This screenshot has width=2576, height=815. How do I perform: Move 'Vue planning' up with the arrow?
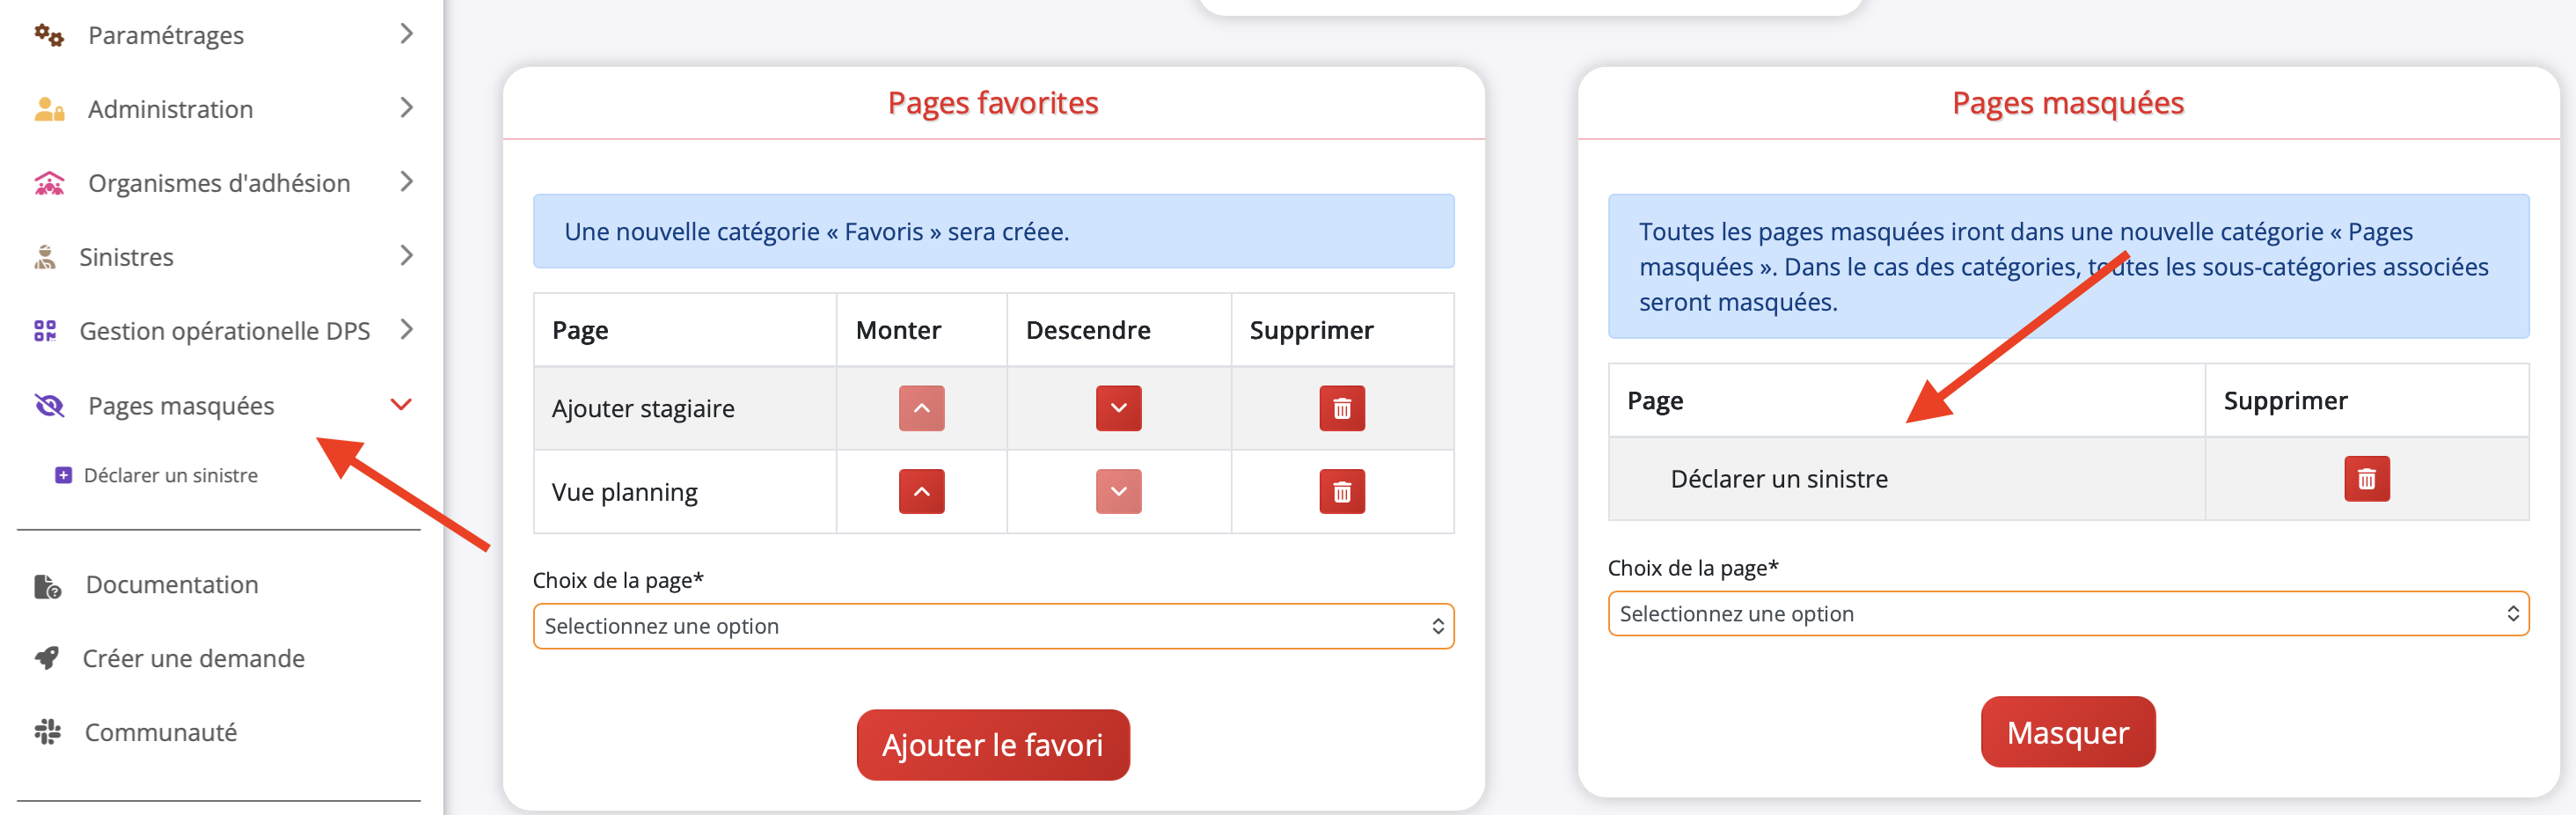(920, 491)
